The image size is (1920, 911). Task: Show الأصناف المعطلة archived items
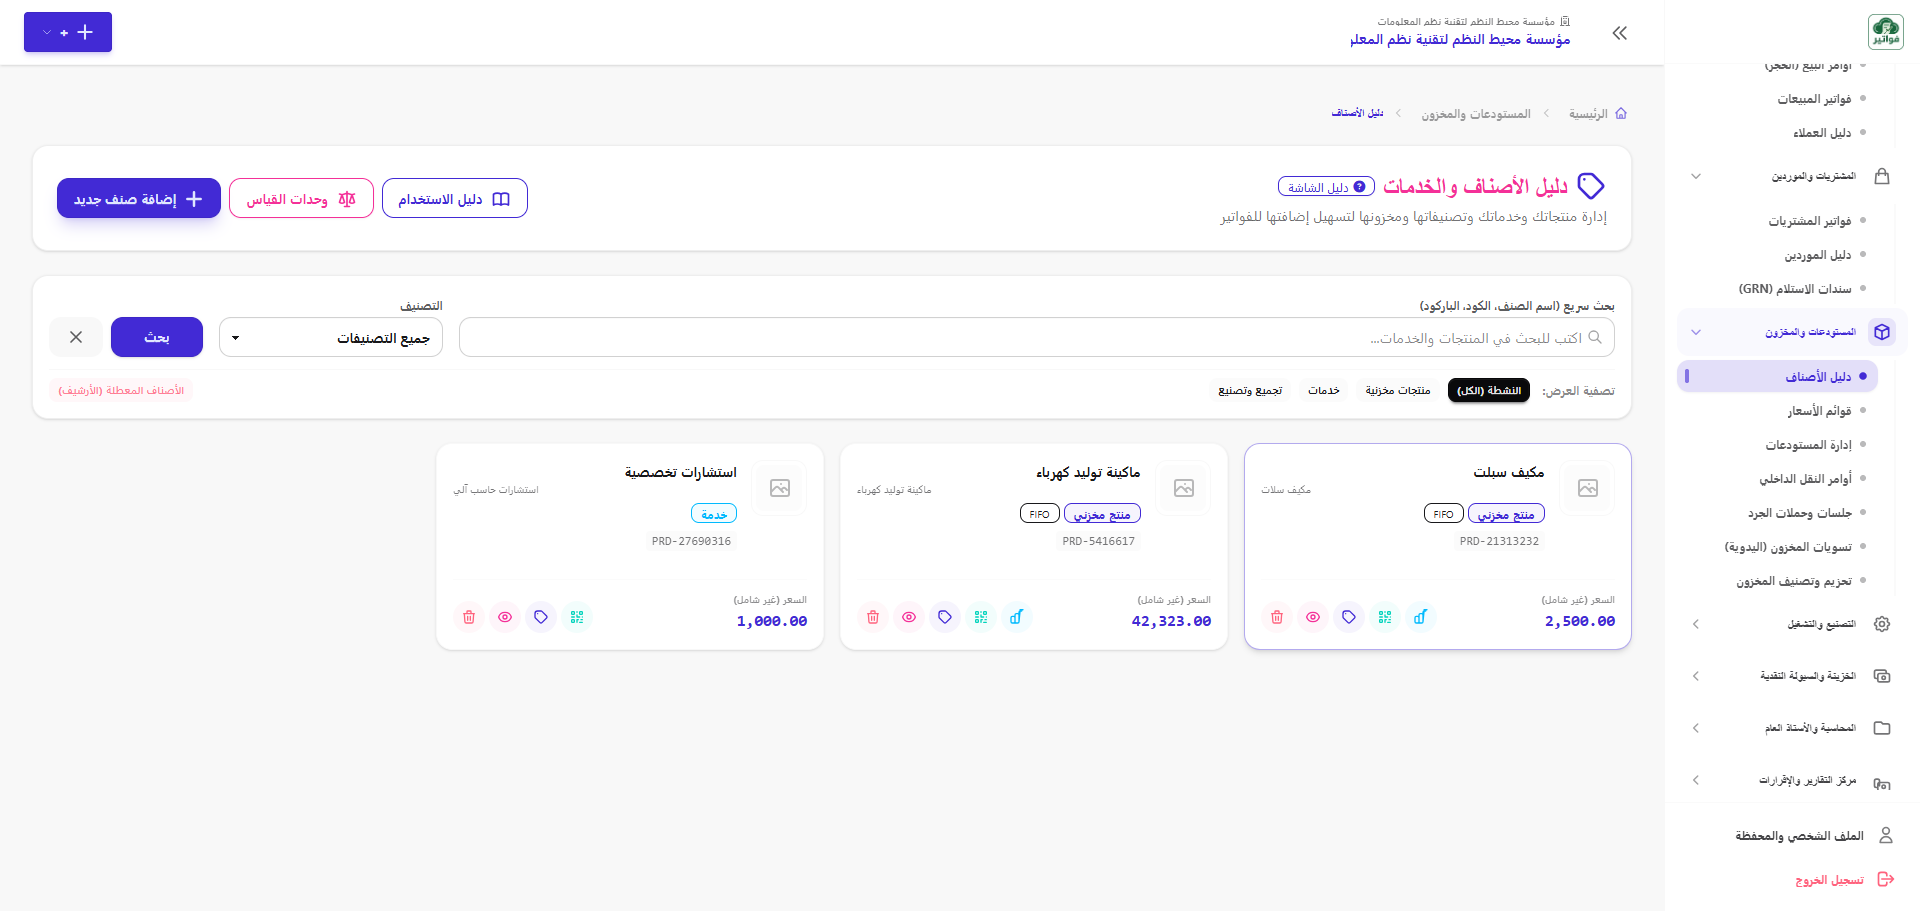(121, 391)
